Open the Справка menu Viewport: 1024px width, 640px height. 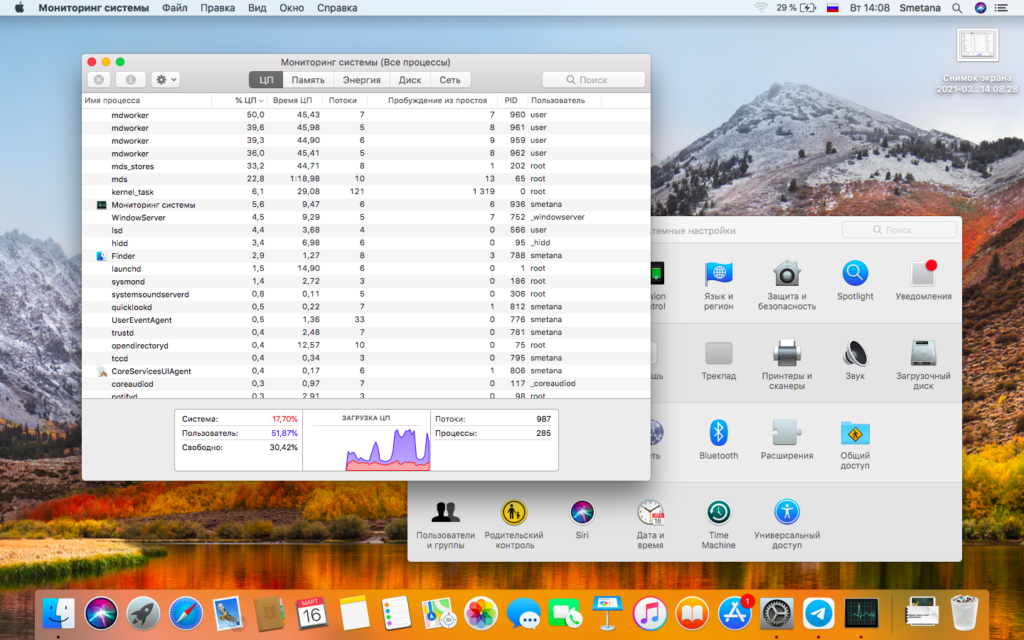click(337, 8)
